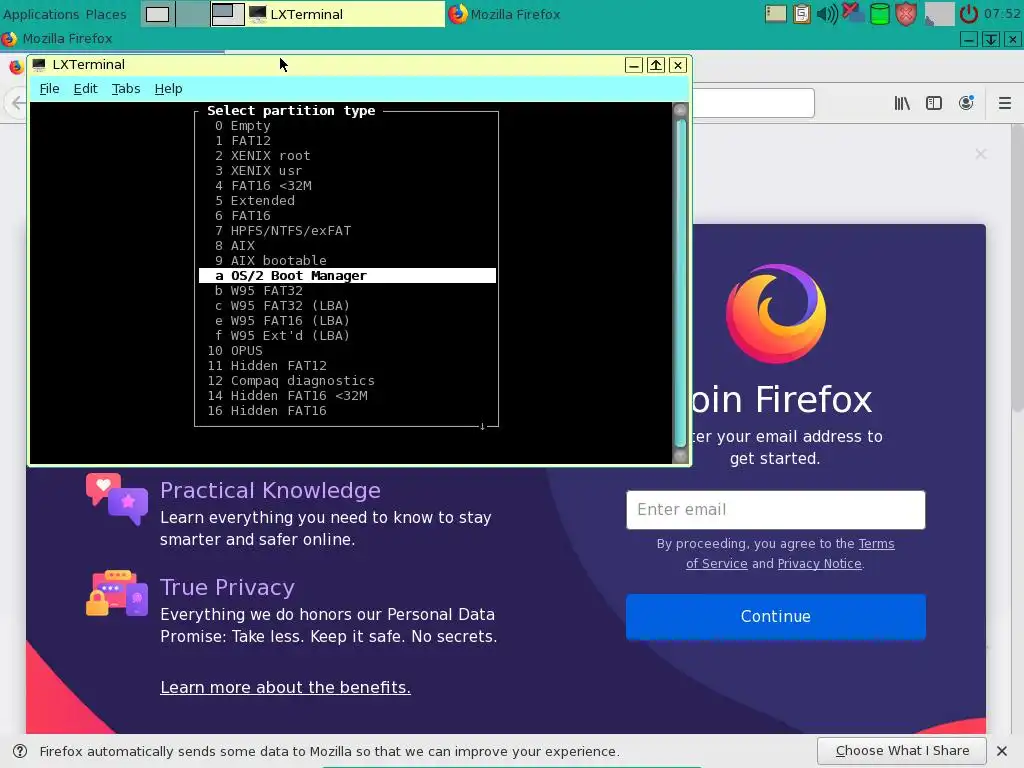Open Learn more about the benefits link
The width and height of the screenshot is (1024, 768).
pyautogui.click(x=285, y=687)
